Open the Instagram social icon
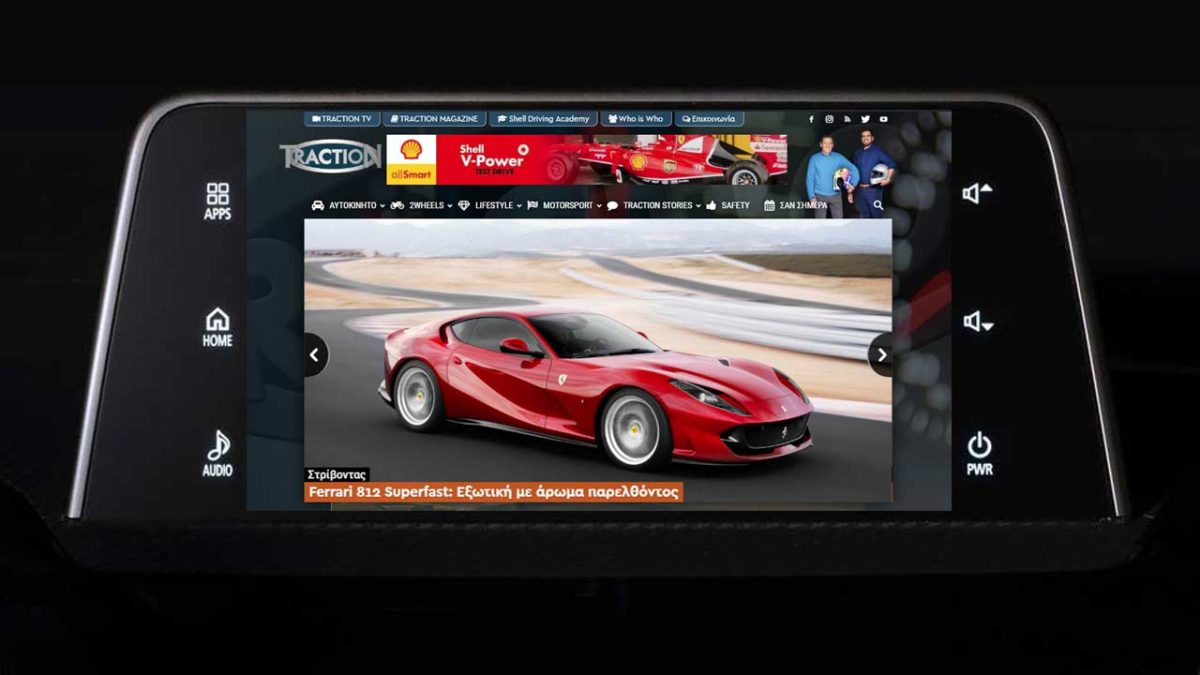Viewport: 1200px width, 675px height. pos(829,119)
